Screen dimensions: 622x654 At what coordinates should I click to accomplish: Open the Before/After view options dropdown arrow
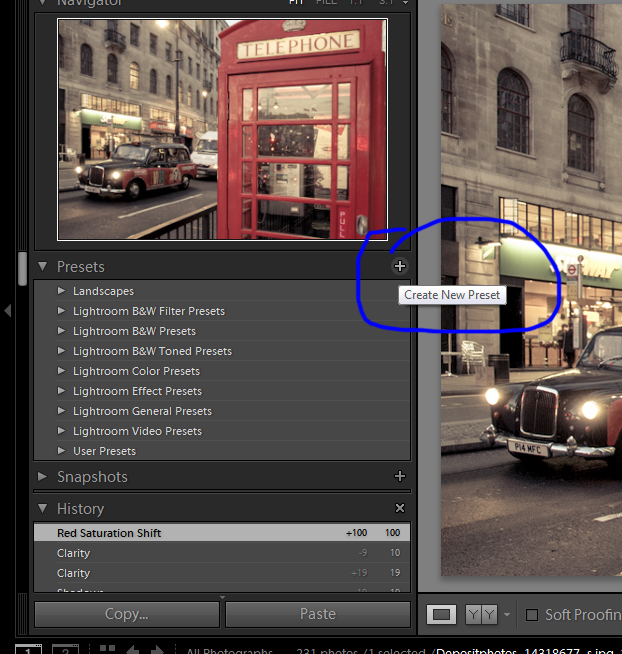pyautogui.click(x=507, y=615)
